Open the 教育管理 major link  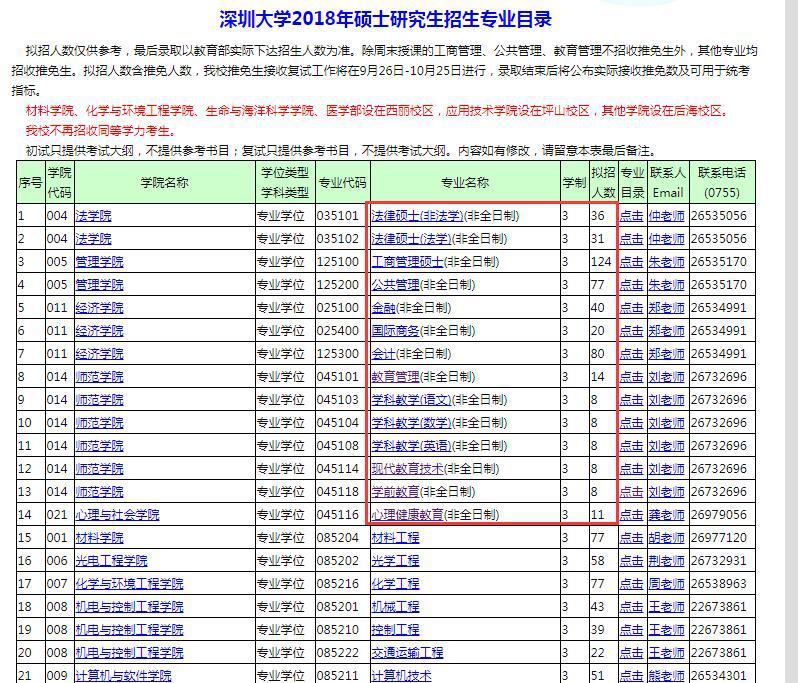(x=395, y=377)
